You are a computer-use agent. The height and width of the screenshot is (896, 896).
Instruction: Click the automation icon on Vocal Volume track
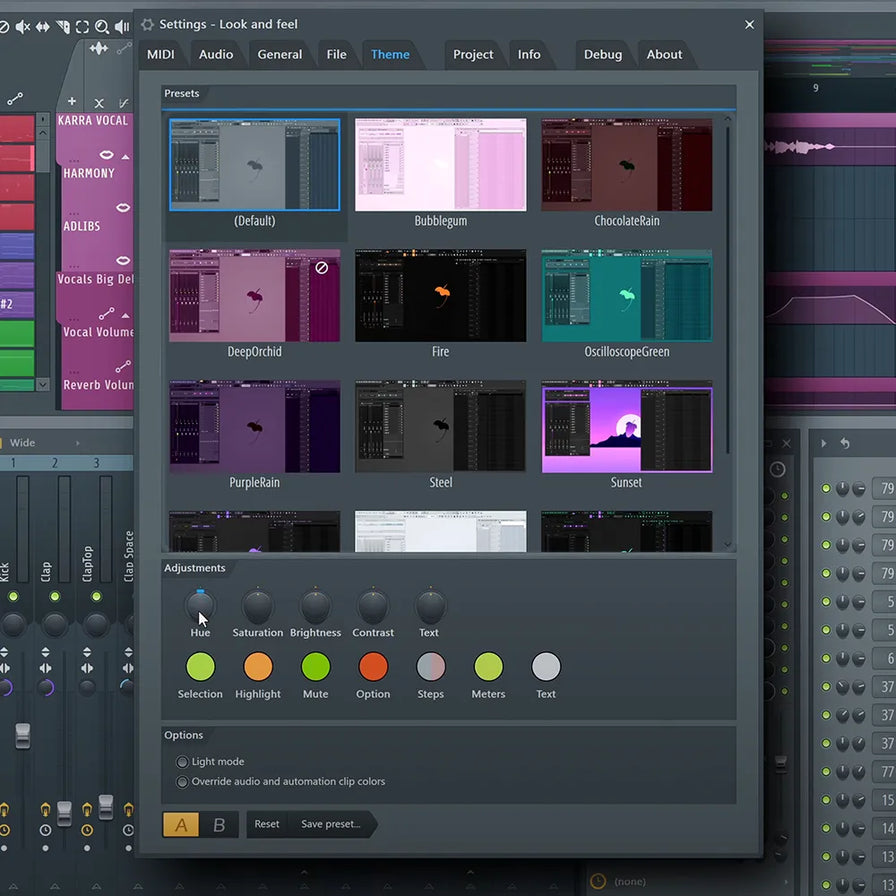click(x=106, y=314)
